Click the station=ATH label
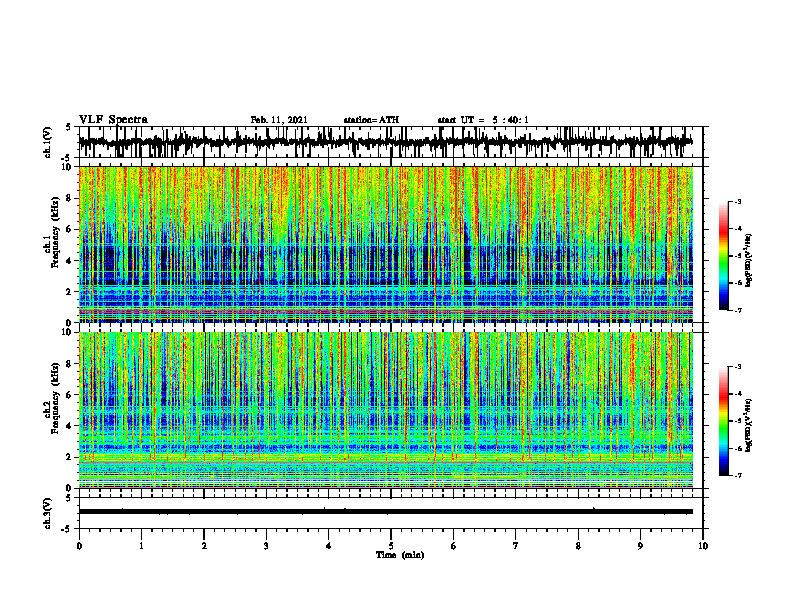Screen dimensions: 792x612 (x=371, y=120)
